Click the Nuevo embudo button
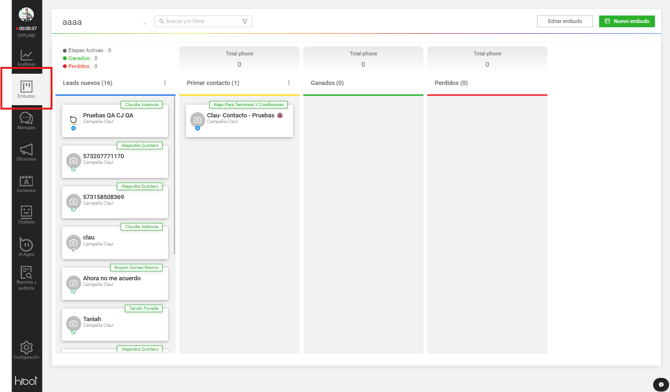 [x=626, y=21]
